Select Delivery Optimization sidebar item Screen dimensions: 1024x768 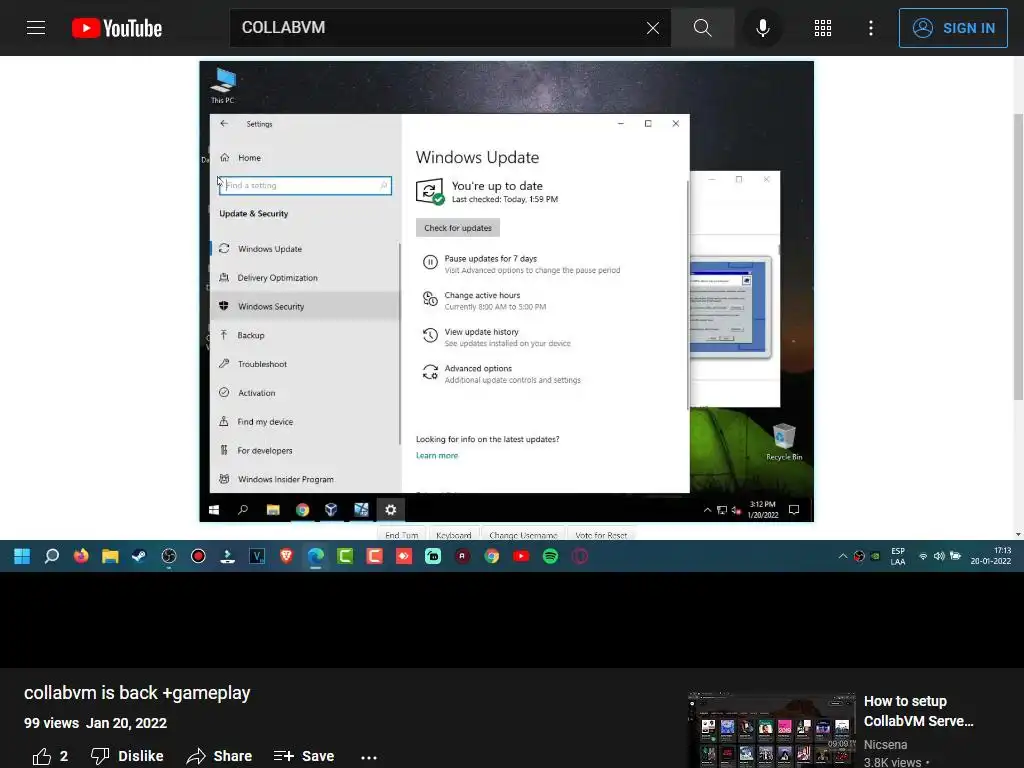point(304,278)
